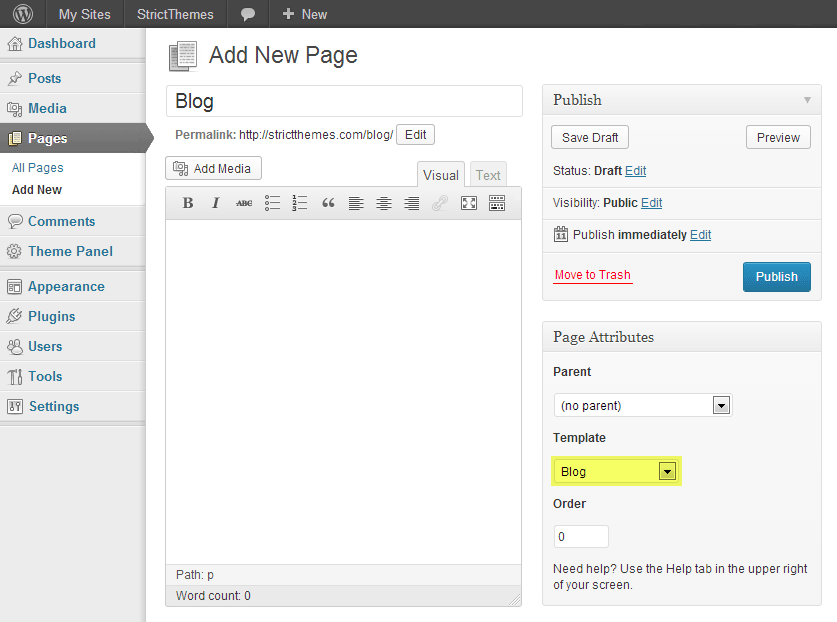
Task: Toggle italic text formatting
Action: [215, 203]
